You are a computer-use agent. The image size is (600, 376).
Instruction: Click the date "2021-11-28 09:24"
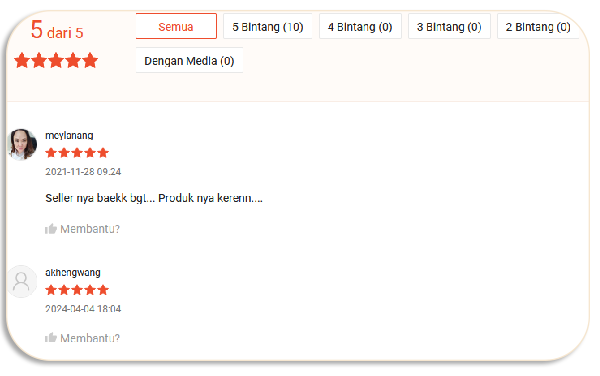(x=83, y=171)
